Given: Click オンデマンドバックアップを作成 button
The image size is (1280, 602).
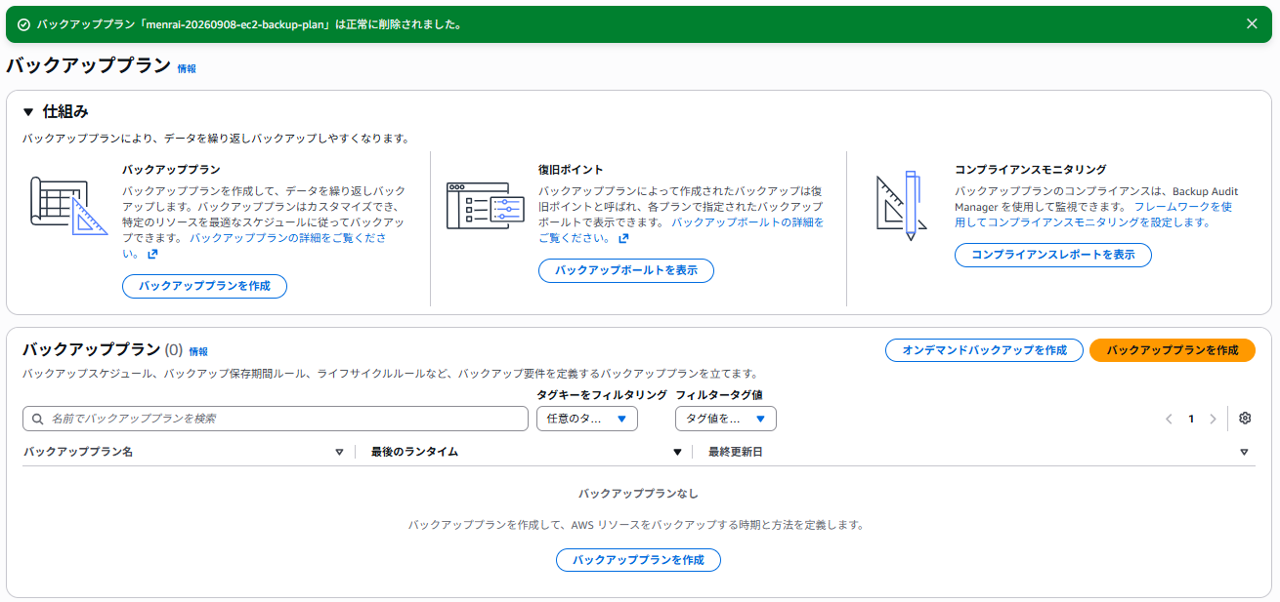Looking at the screenshot, I should 984,350.
